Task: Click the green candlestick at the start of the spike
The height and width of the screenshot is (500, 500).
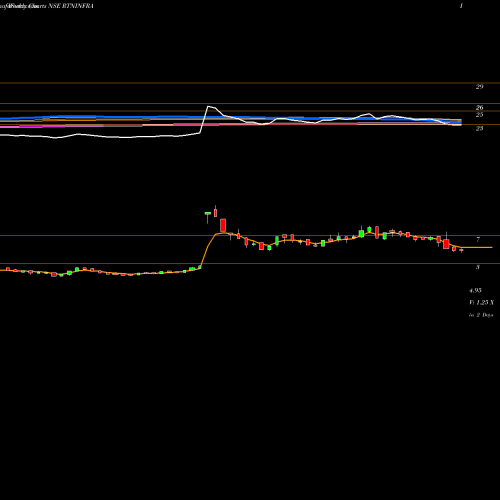Action: pos(208,214)
